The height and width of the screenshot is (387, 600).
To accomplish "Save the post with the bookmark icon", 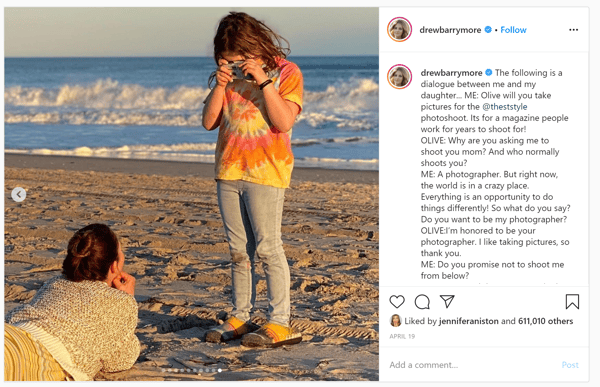I will (x=572, y=301).
